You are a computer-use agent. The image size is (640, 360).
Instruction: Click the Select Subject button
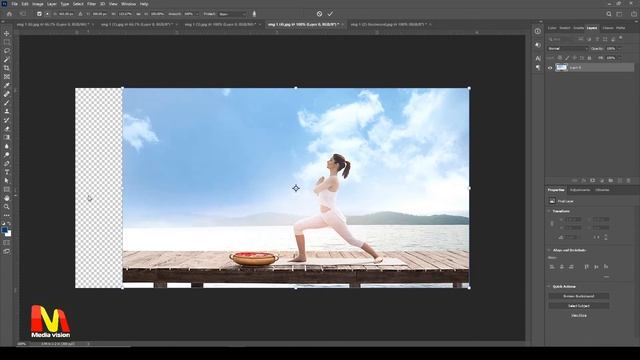(579, 306)
